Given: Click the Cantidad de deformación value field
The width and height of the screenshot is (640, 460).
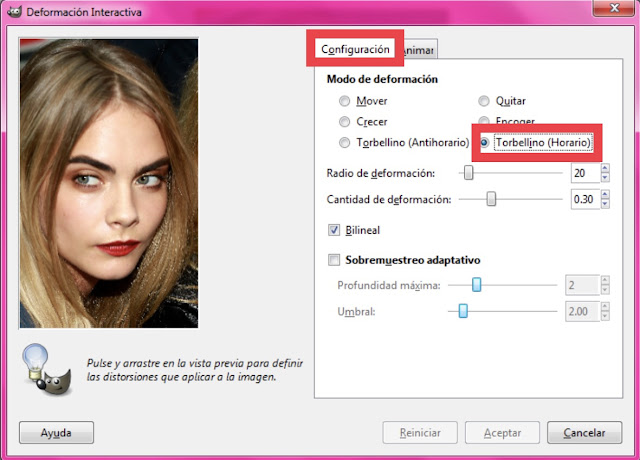Looking at the screenshot, I should pos(585,199).
